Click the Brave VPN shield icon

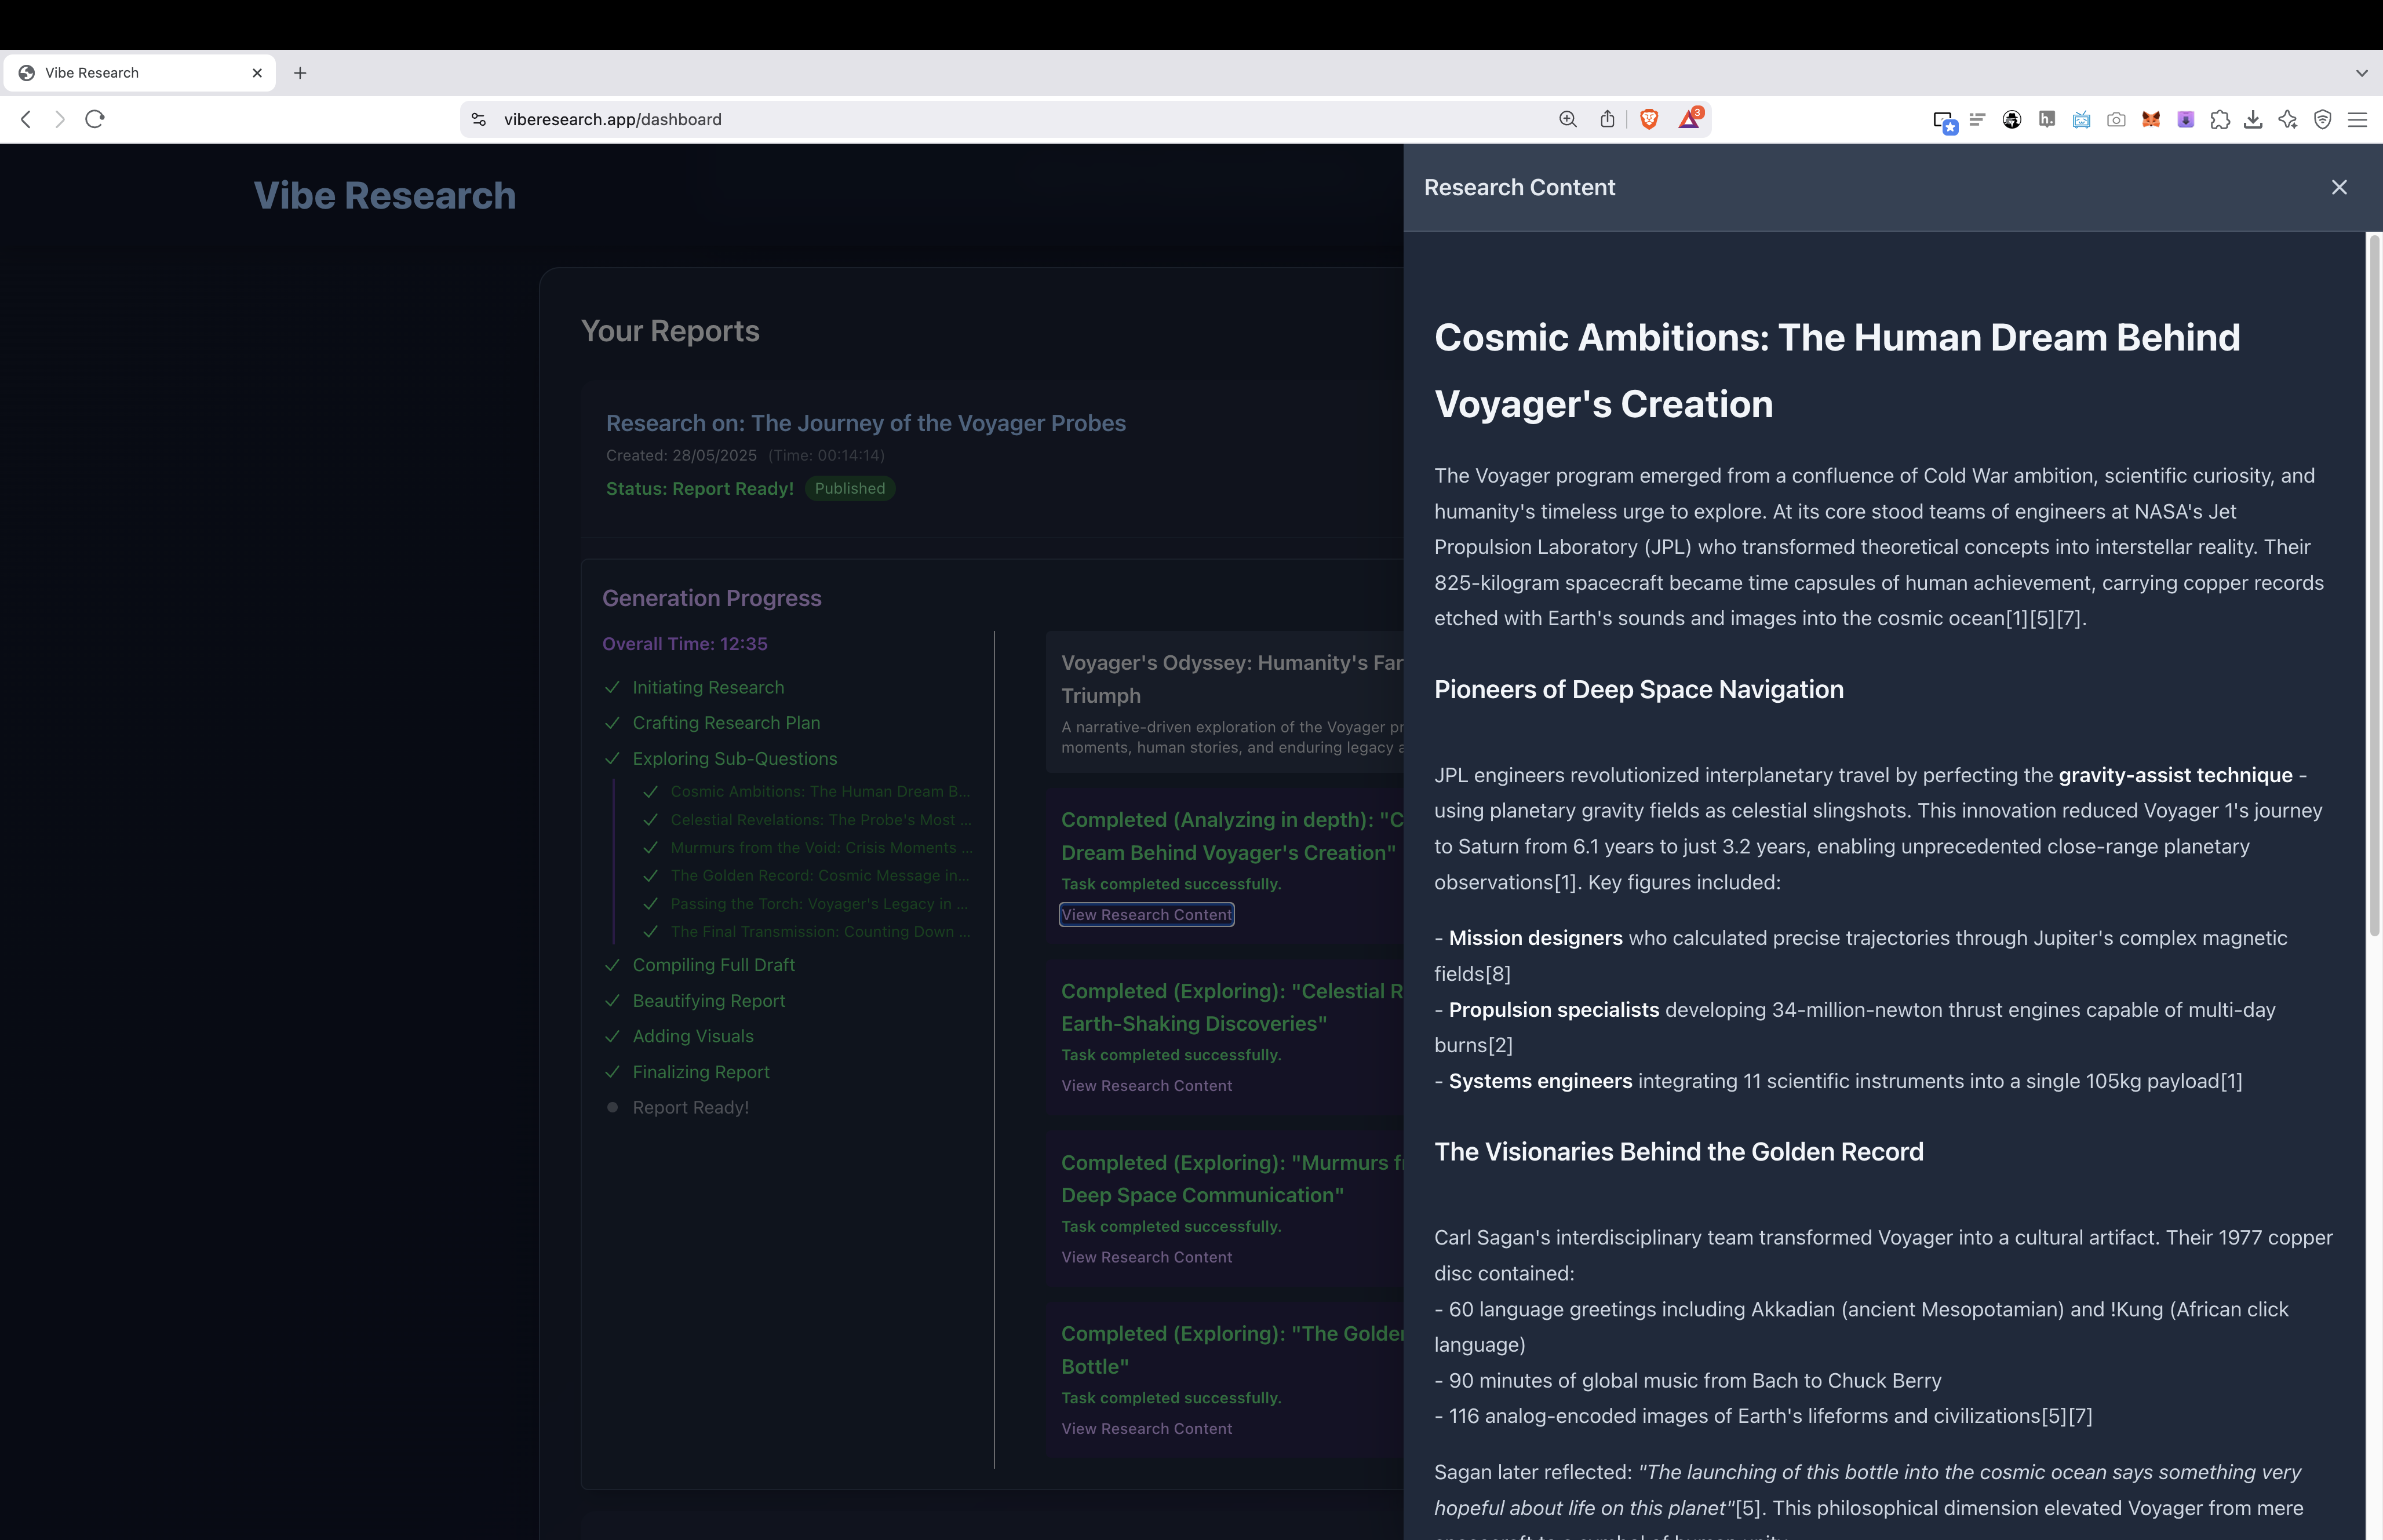2323,120
